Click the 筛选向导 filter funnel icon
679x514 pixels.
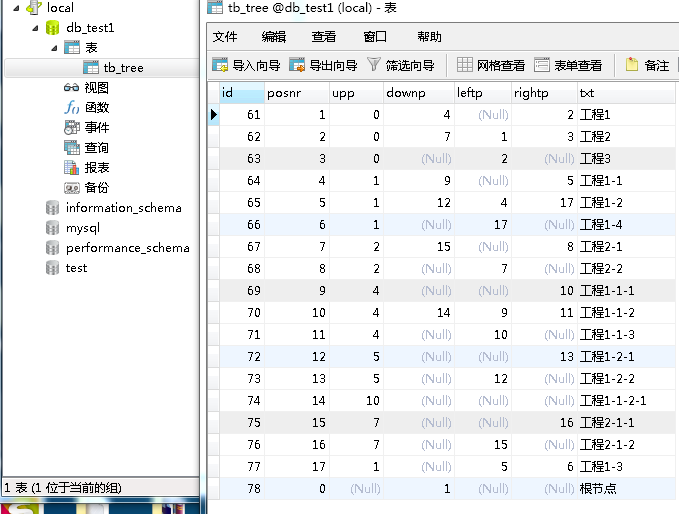[373, 65]
